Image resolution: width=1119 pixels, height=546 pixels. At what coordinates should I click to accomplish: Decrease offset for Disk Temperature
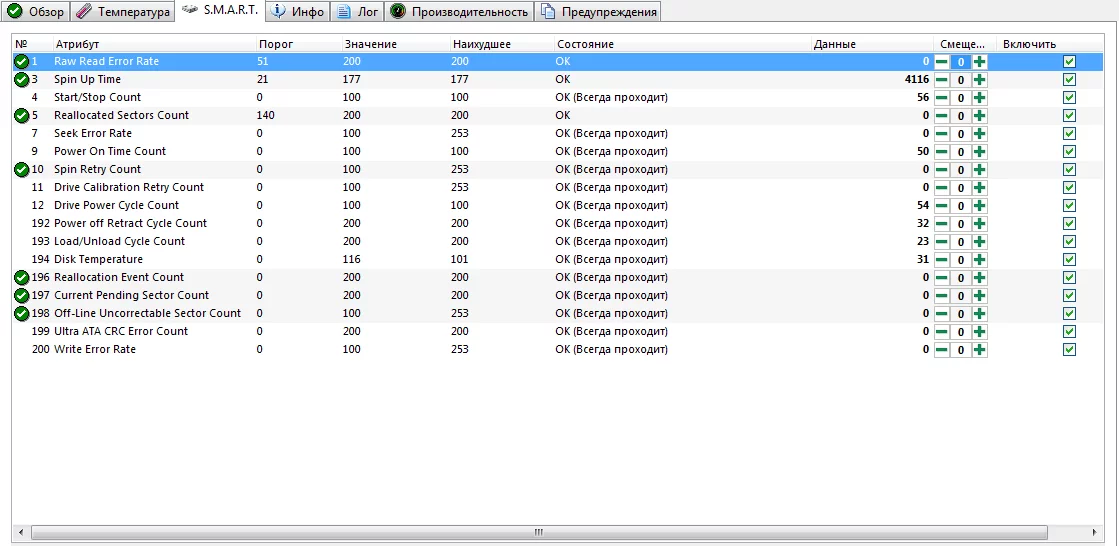click(x=942, y=260)
